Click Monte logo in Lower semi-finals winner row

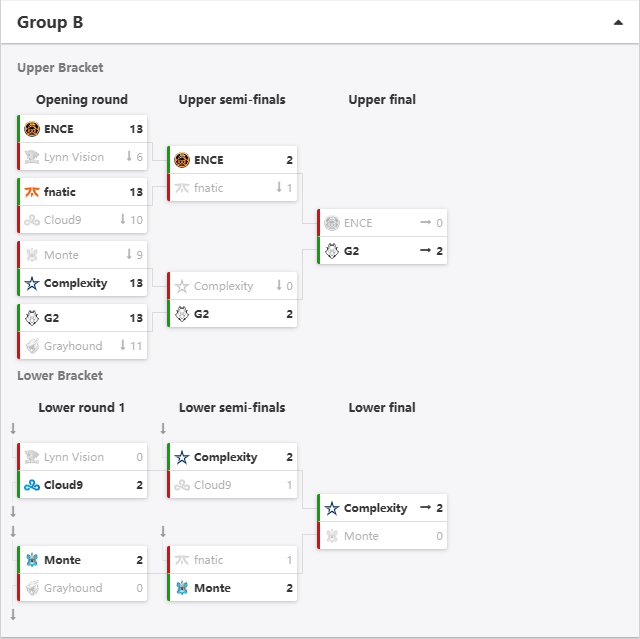click(182, 588)
